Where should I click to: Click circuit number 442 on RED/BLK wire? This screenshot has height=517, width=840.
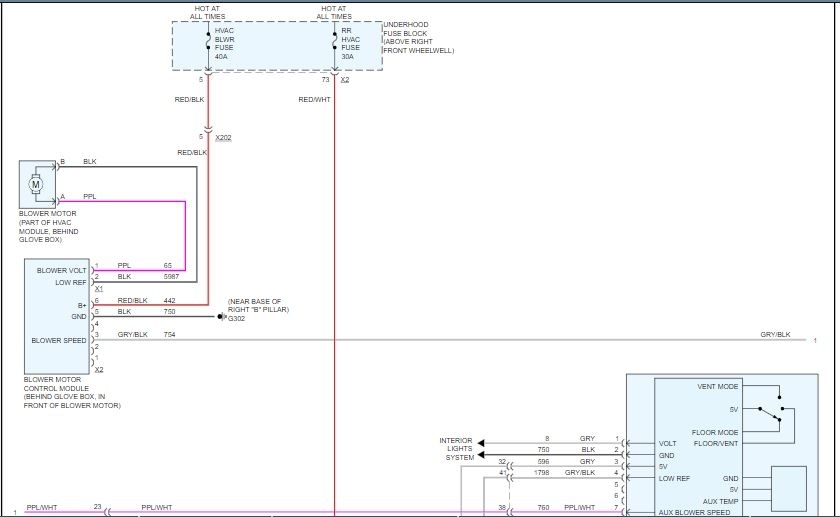169,300
